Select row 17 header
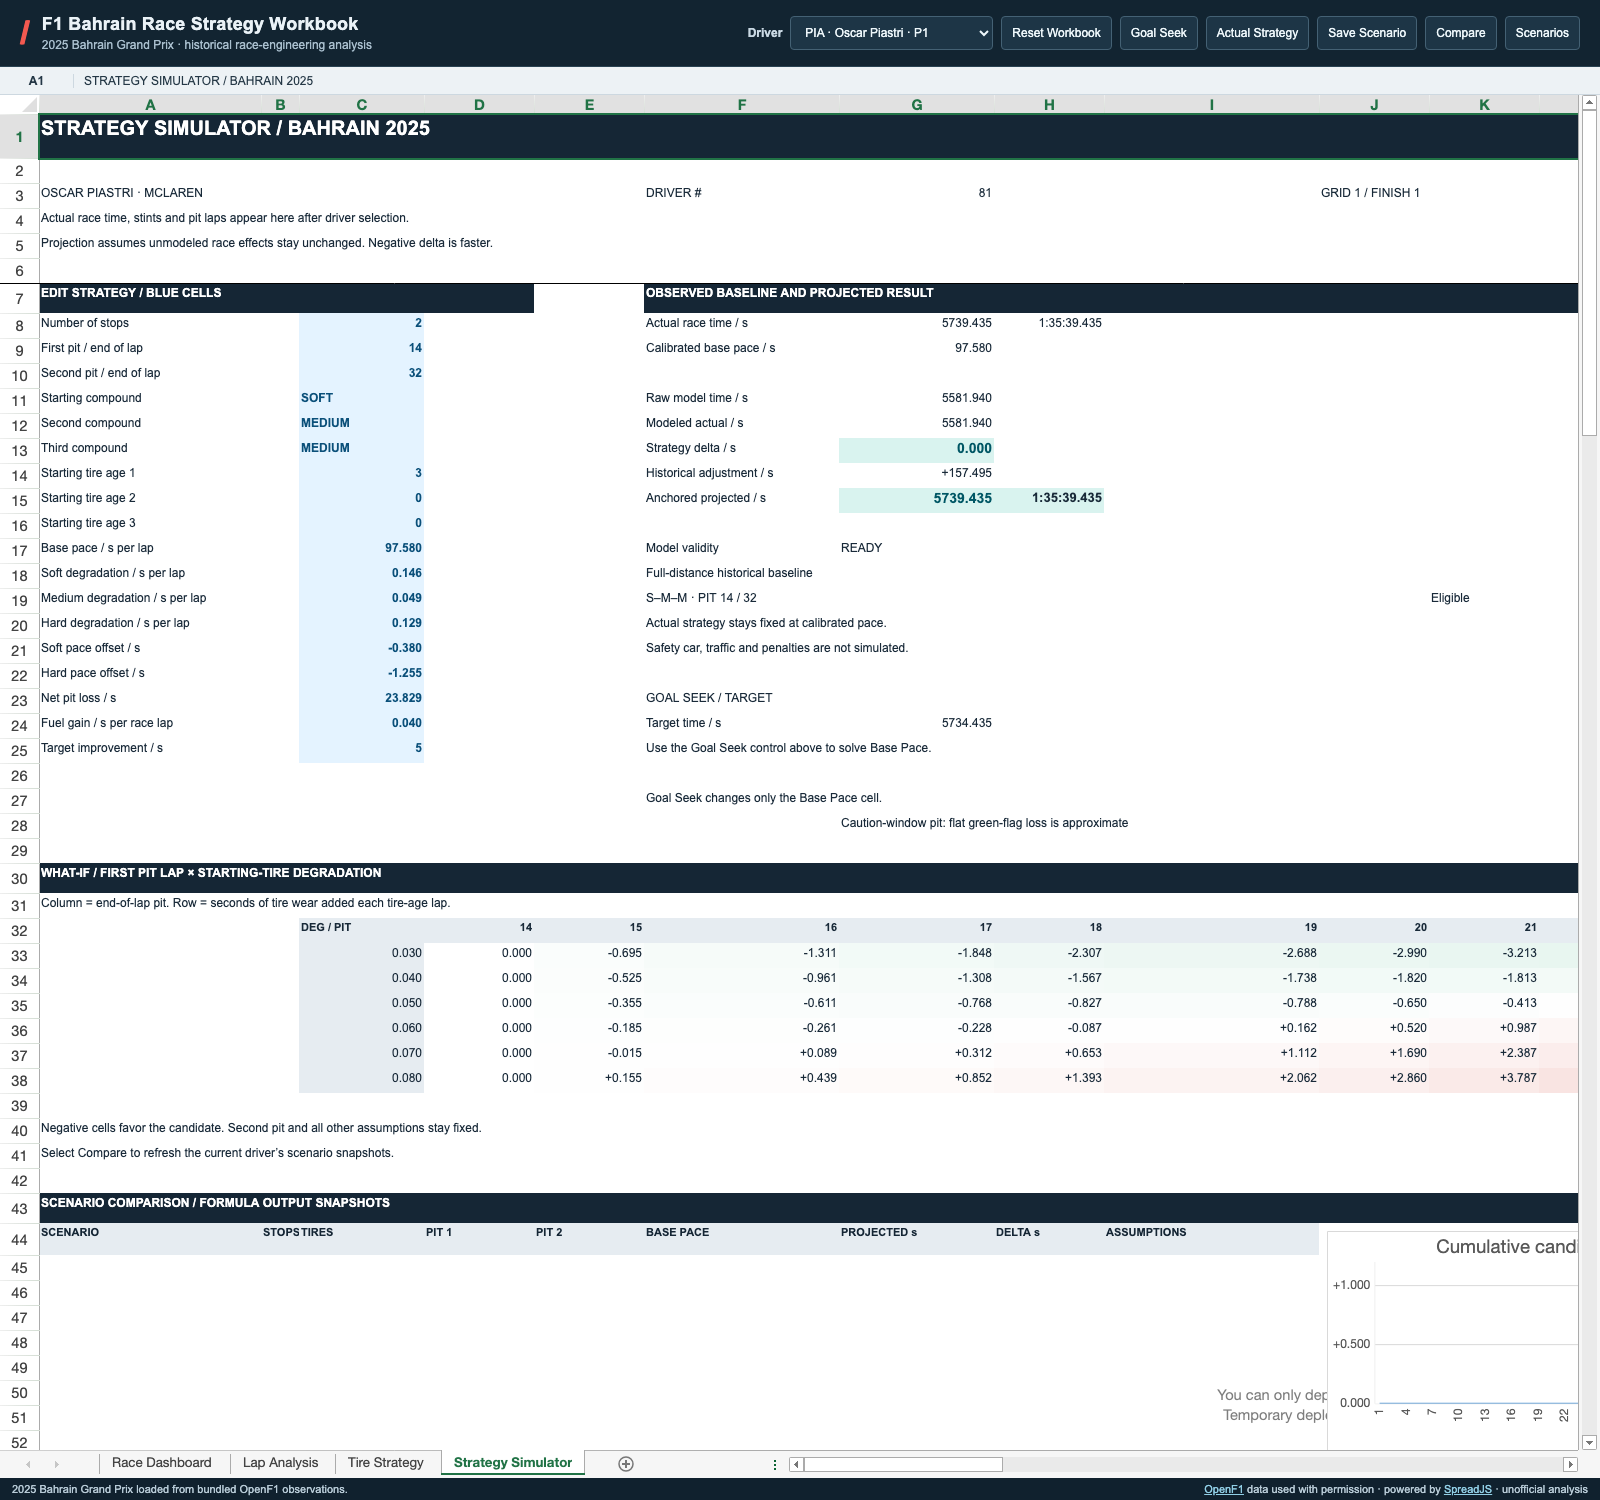 click(x=19, y=551)
